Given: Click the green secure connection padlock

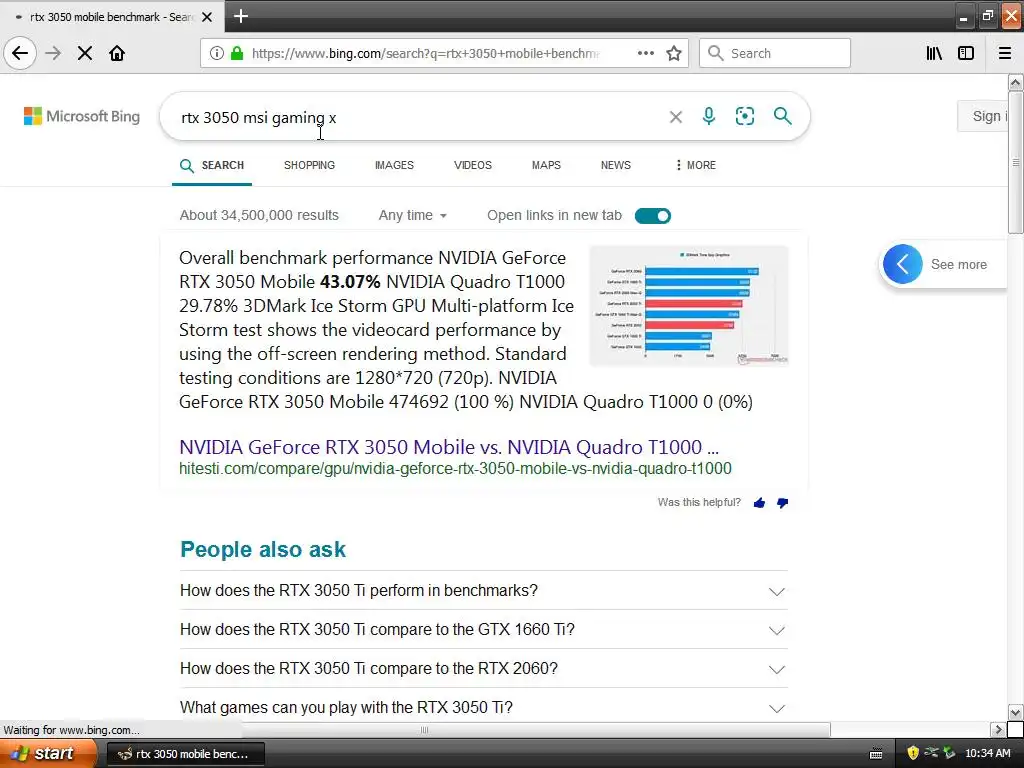Looking at the screenshot, I should [x=237, y=53].
